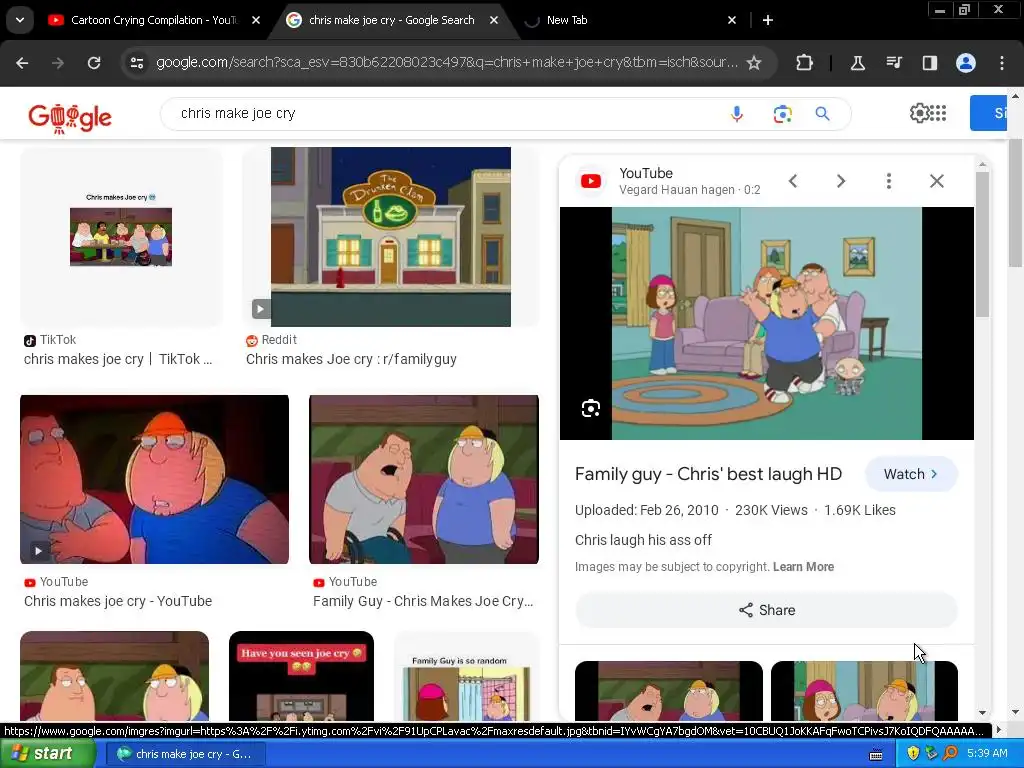Open preview panel three-dot options
1024x768 pixels.
889,181
